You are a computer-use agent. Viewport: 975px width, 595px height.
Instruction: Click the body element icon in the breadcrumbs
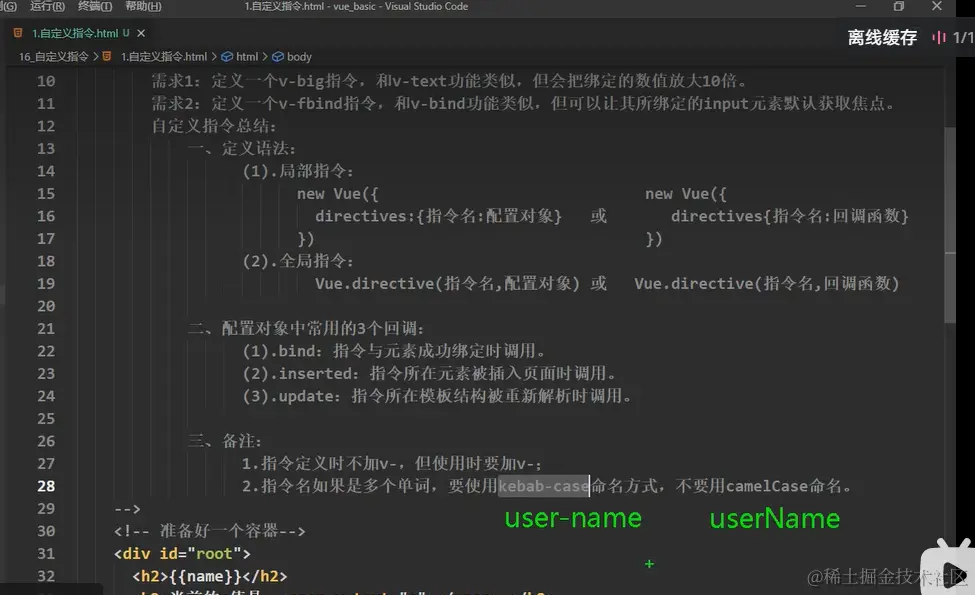pyautogui.click(x=276, y=56)
